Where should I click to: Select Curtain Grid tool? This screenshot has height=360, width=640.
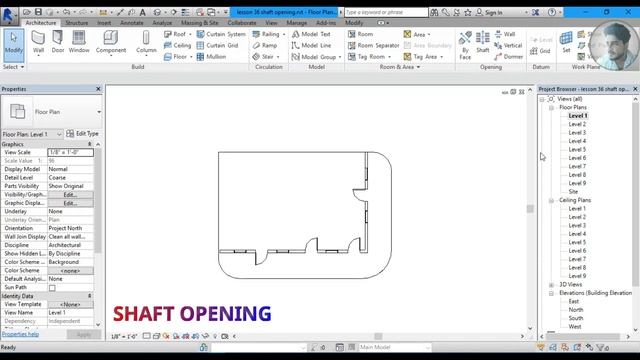coord(217,45)
